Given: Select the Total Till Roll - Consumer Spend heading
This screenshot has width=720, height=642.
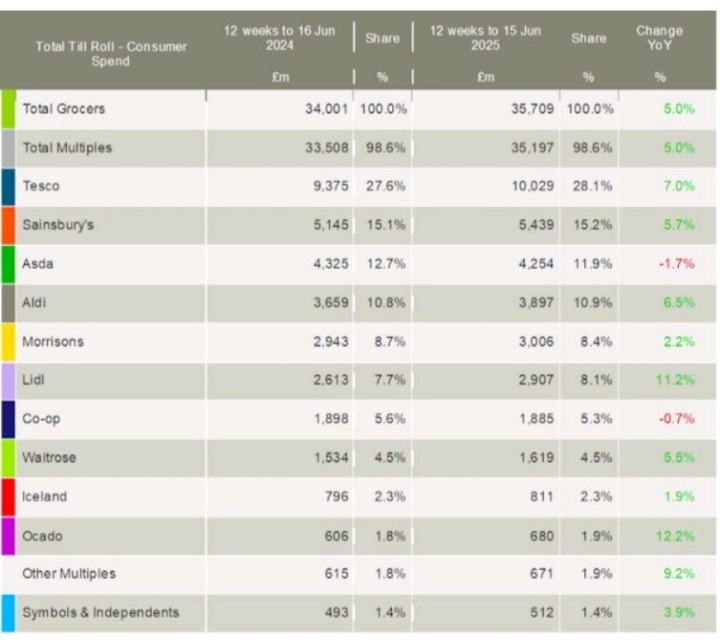Looking at the screenshot, I should pyautogui.click(x=111, y=54).
